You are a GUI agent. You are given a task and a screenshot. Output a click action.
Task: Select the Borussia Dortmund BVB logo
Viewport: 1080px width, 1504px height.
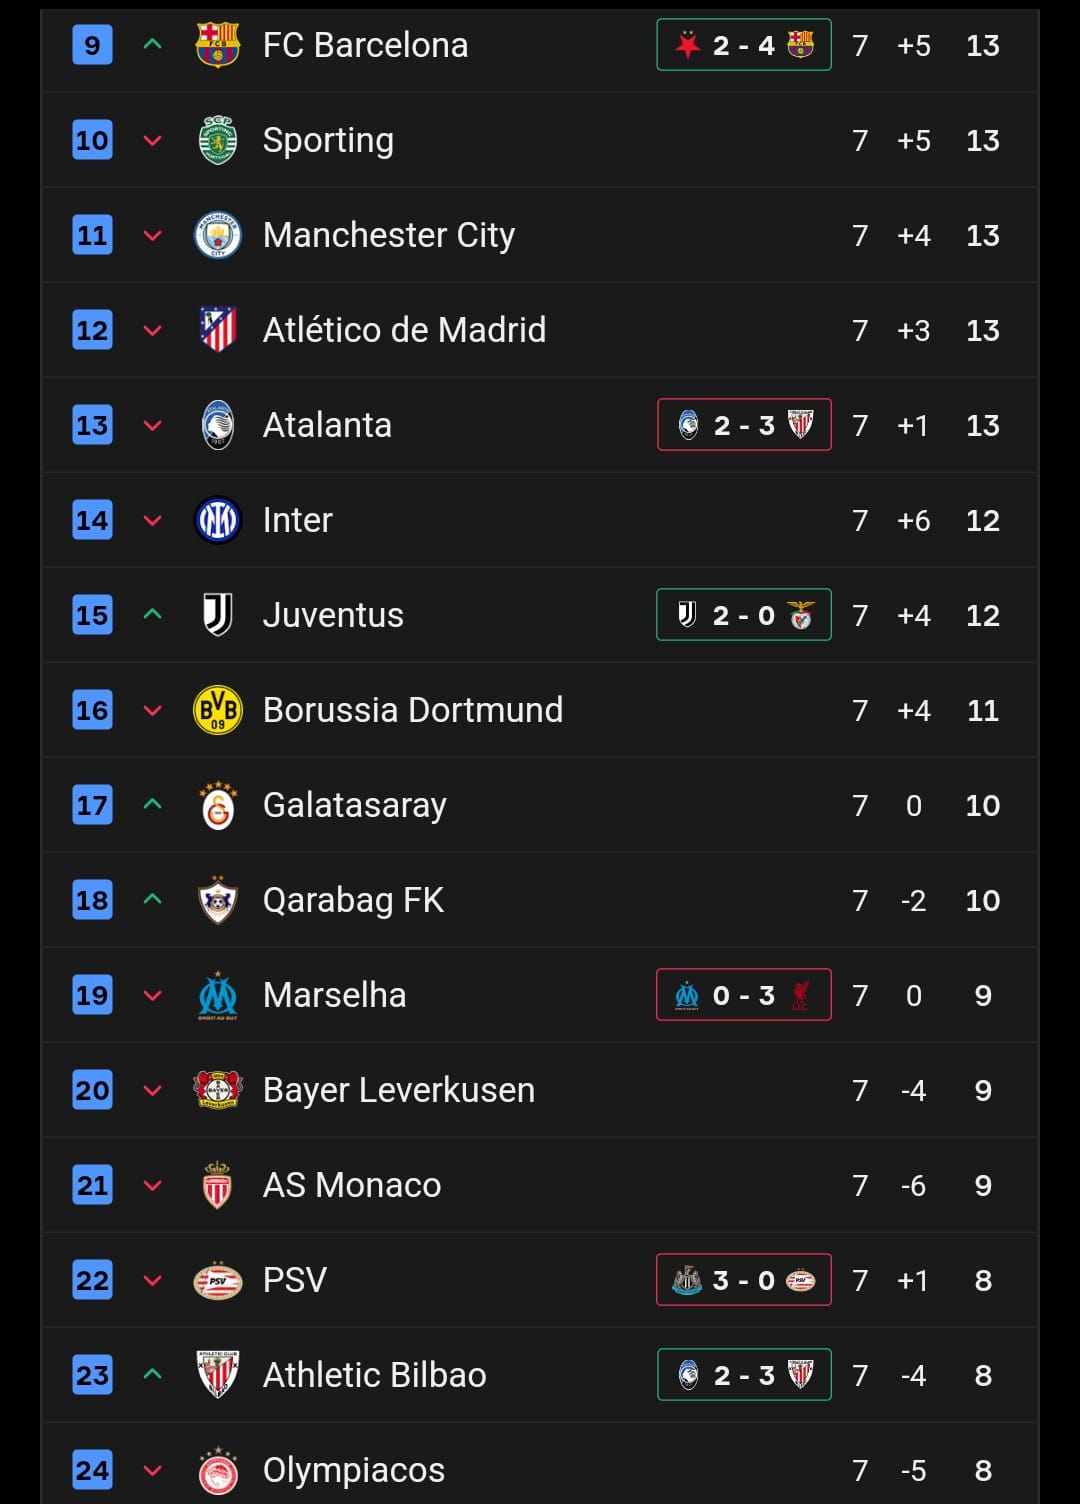[x=217, y=710]
